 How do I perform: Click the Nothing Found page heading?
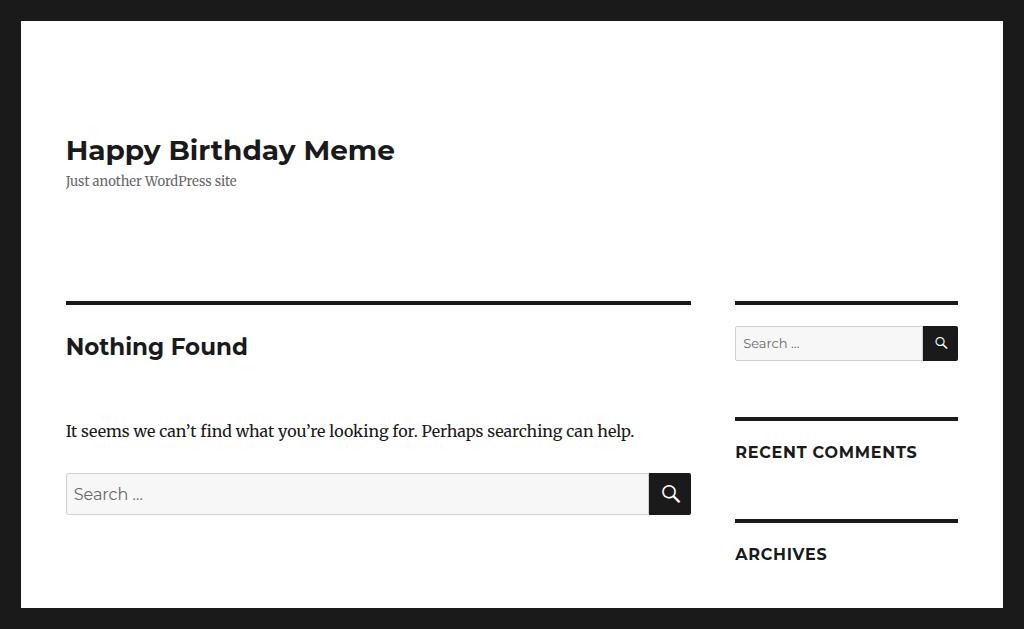156,346
